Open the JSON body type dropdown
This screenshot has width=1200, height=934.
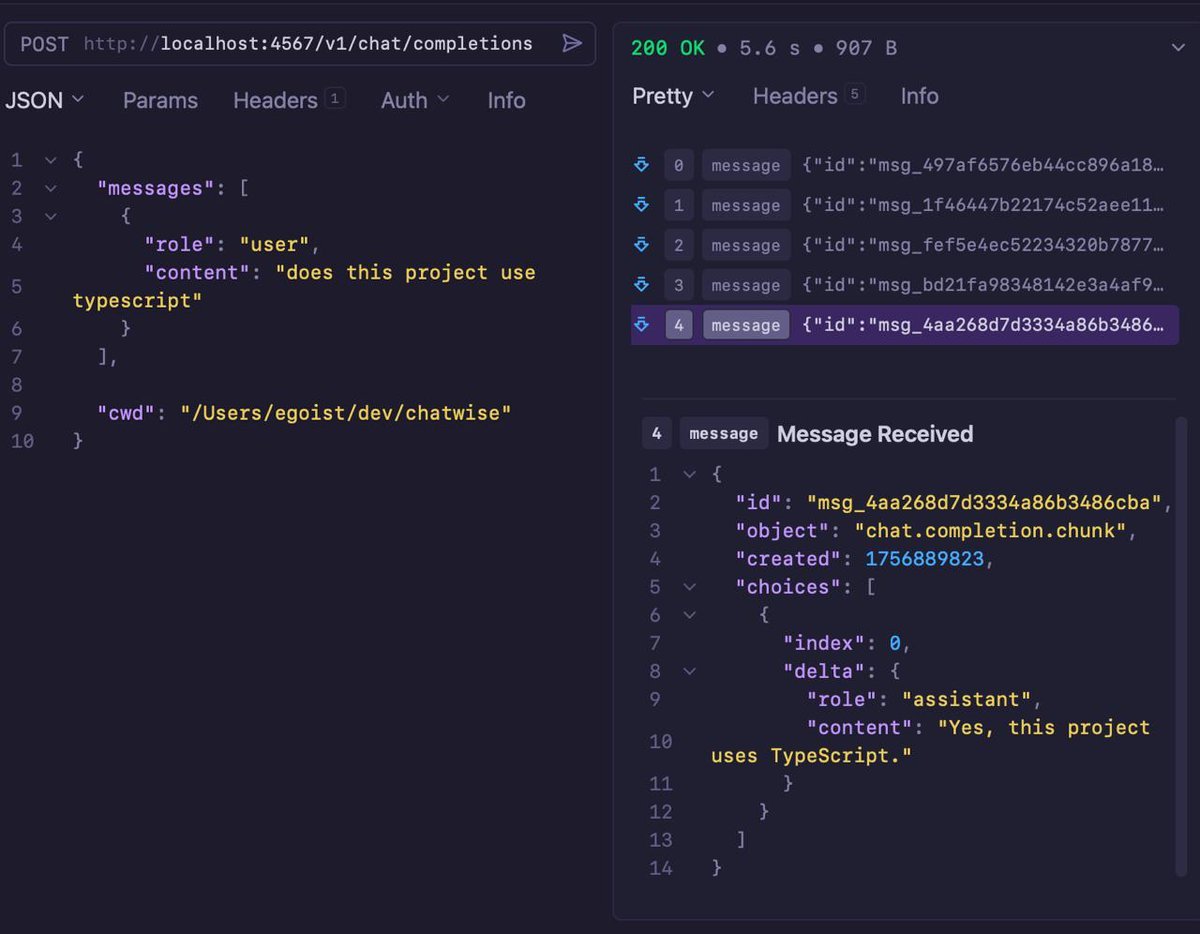click(x=44, y=100)
